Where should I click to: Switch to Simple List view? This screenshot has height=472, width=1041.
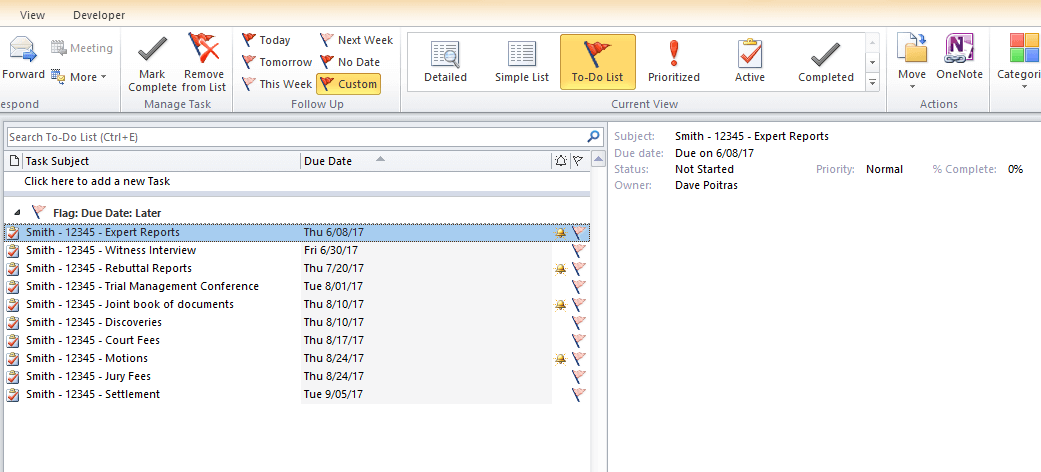522,62
